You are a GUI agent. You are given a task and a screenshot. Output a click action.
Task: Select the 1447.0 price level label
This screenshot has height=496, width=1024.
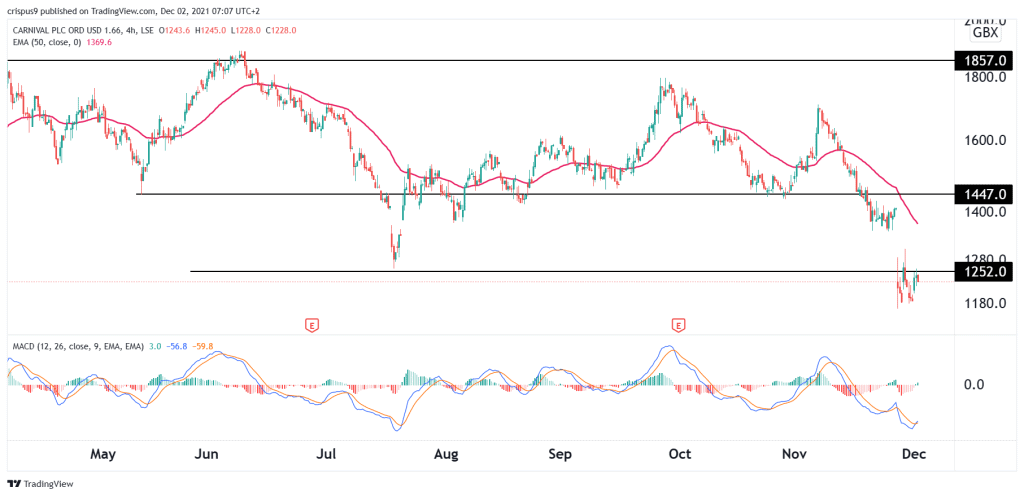click(x=984, y=194)
